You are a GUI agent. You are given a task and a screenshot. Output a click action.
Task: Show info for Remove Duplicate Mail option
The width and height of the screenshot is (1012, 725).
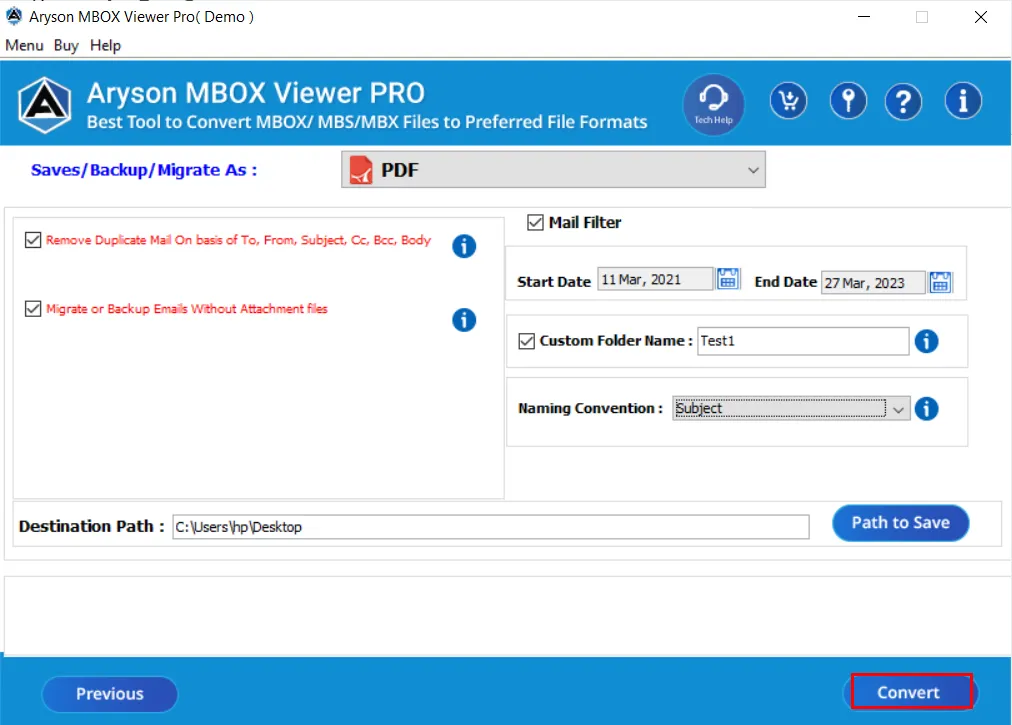click(464, 246)
